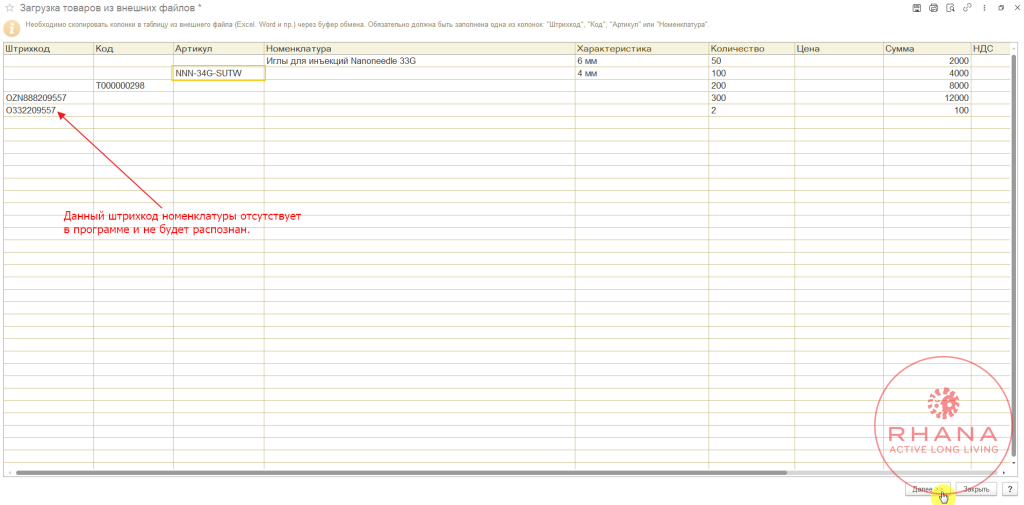Click the restore window icon
1024x505 pixels.
(1001, 8)
